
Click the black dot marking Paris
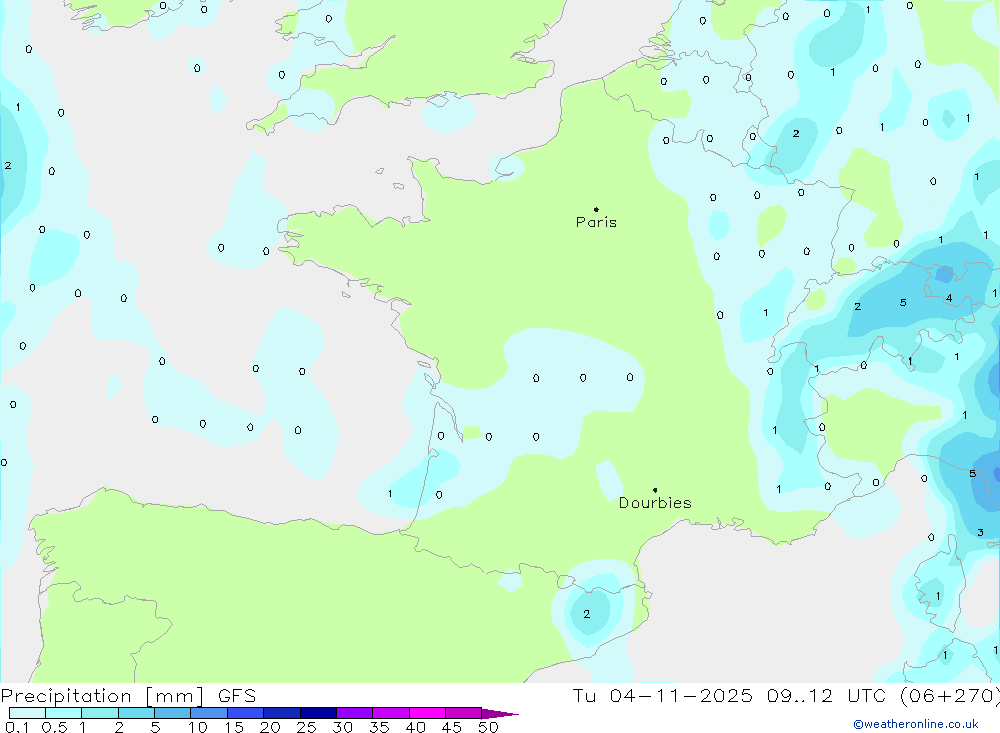tap(596, 209)
